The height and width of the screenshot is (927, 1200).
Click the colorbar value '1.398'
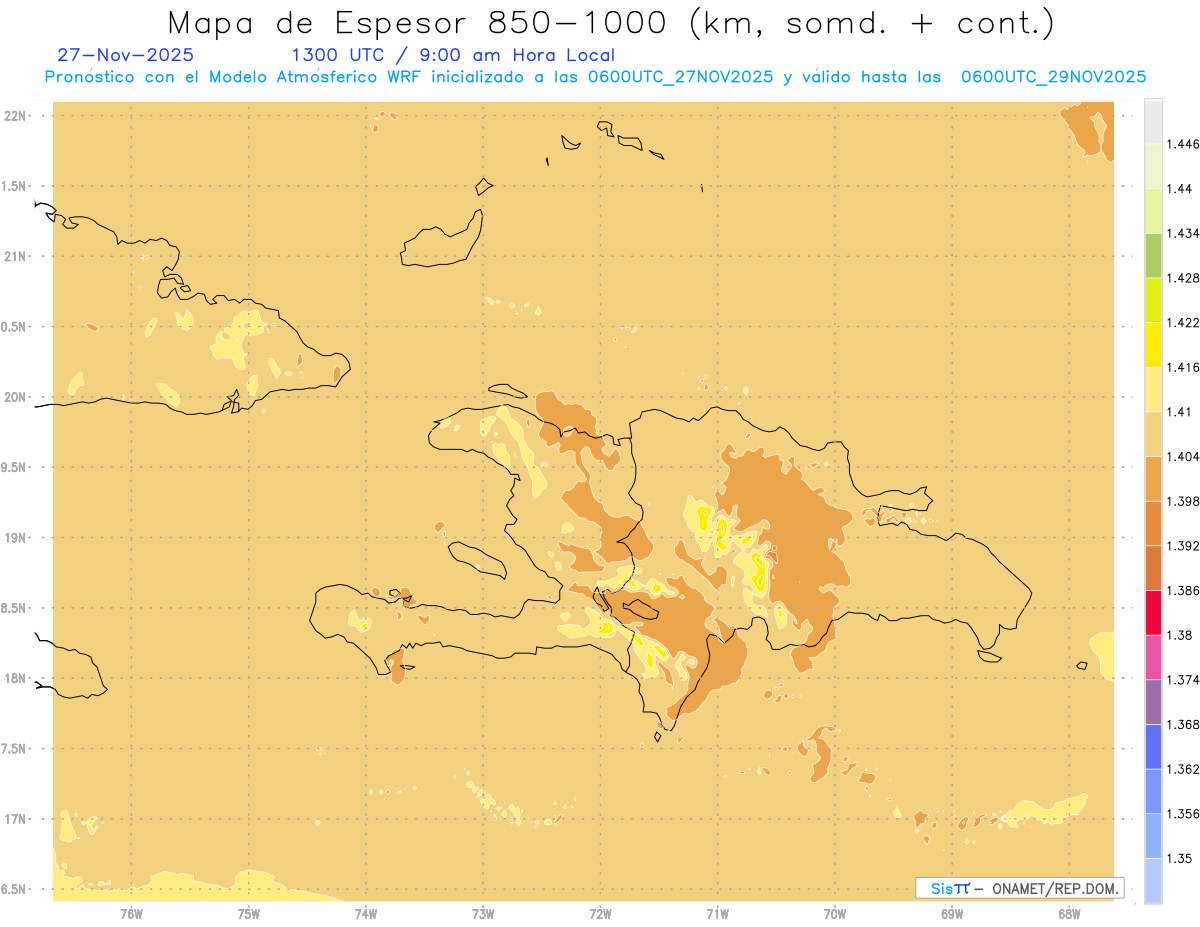tap(1183, 501)
